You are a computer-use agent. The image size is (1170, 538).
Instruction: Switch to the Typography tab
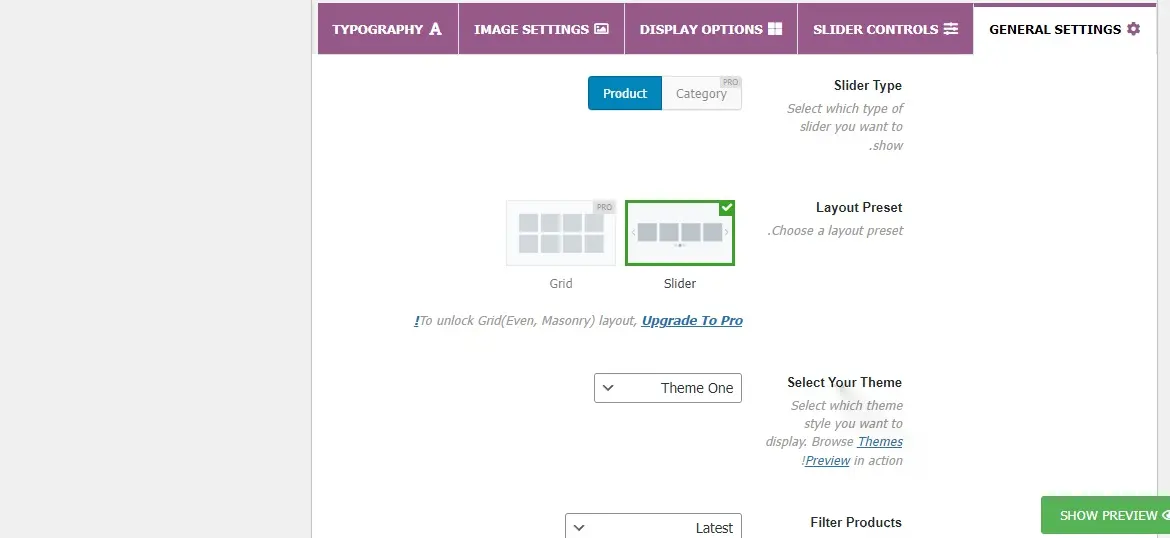387,29
